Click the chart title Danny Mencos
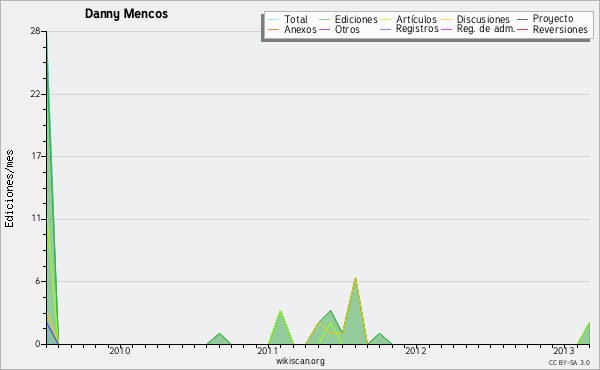Screen dimensions: 600x370 (126, 14)
